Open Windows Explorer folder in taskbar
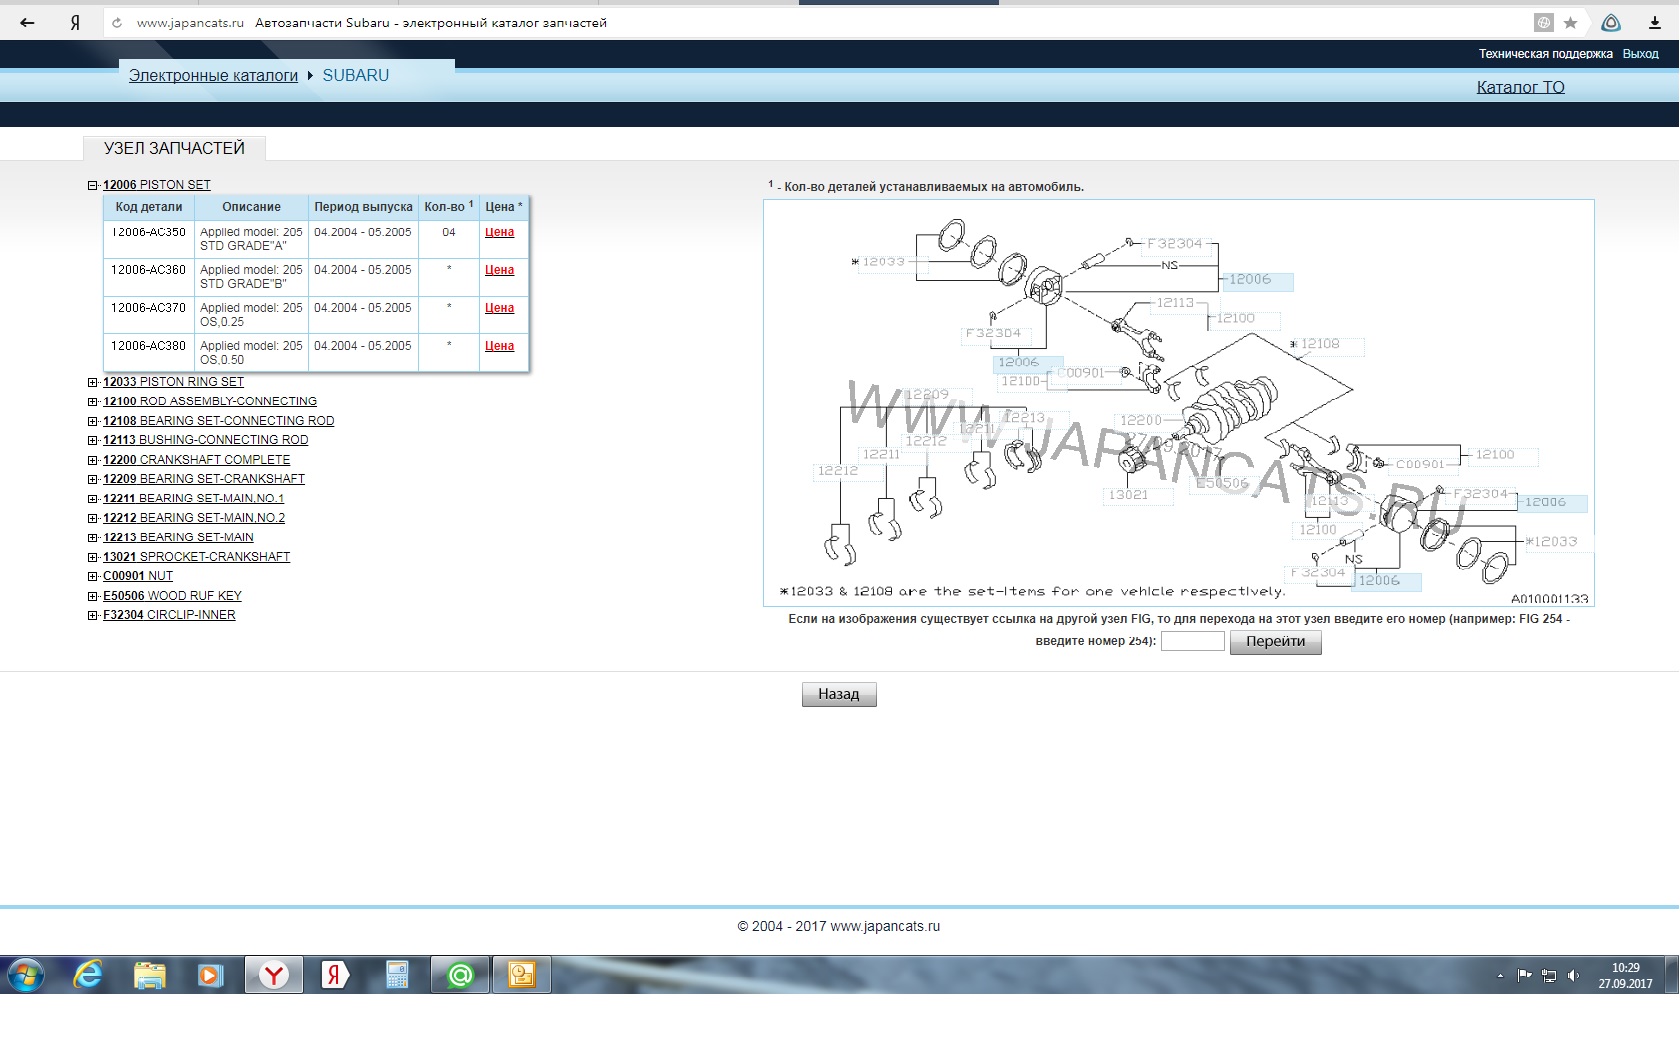Viewport: 1680px width, 1050px height. 149,975
